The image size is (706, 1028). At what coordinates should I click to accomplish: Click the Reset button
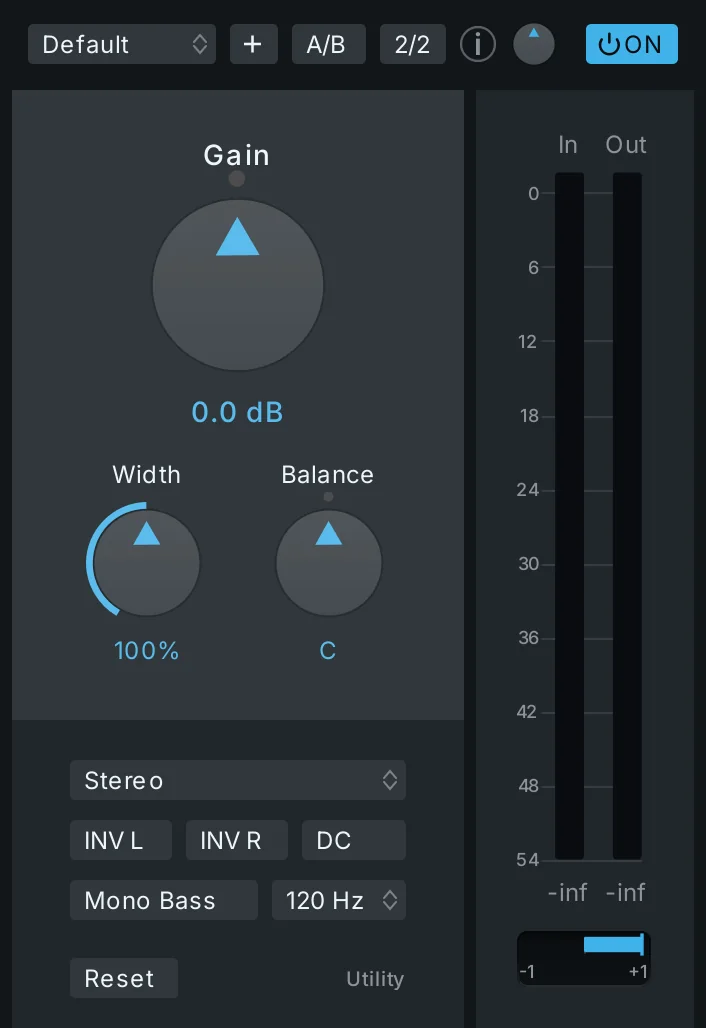click(124, 978)
